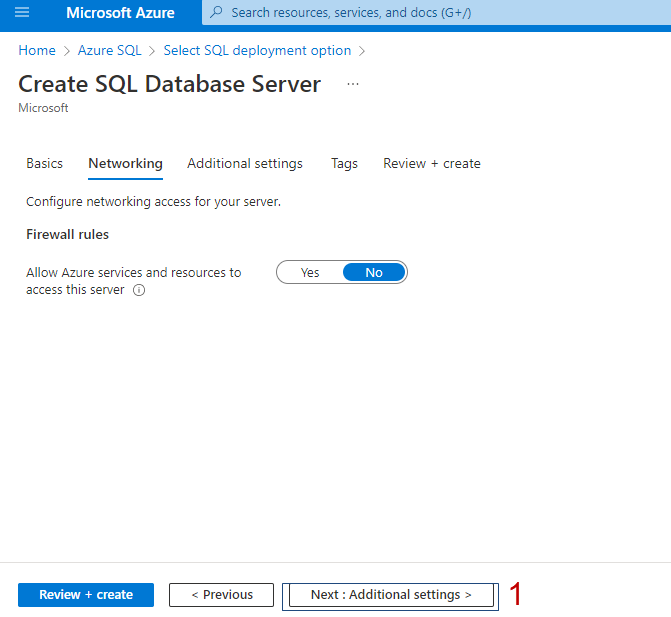The width and height of the screenshot is (671, 617).
Task: Switch to the Basics tab
Action: click(x=45, y=163)
